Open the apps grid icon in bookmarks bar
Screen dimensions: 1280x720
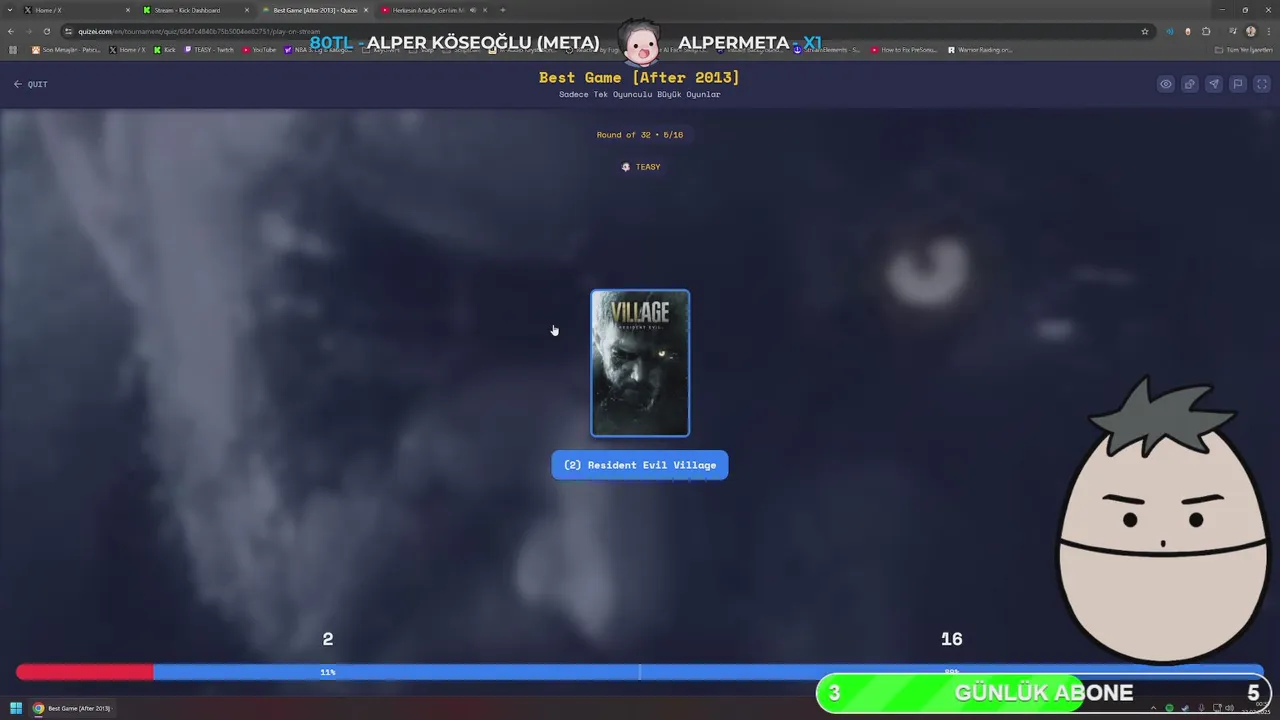pos(13,49)
